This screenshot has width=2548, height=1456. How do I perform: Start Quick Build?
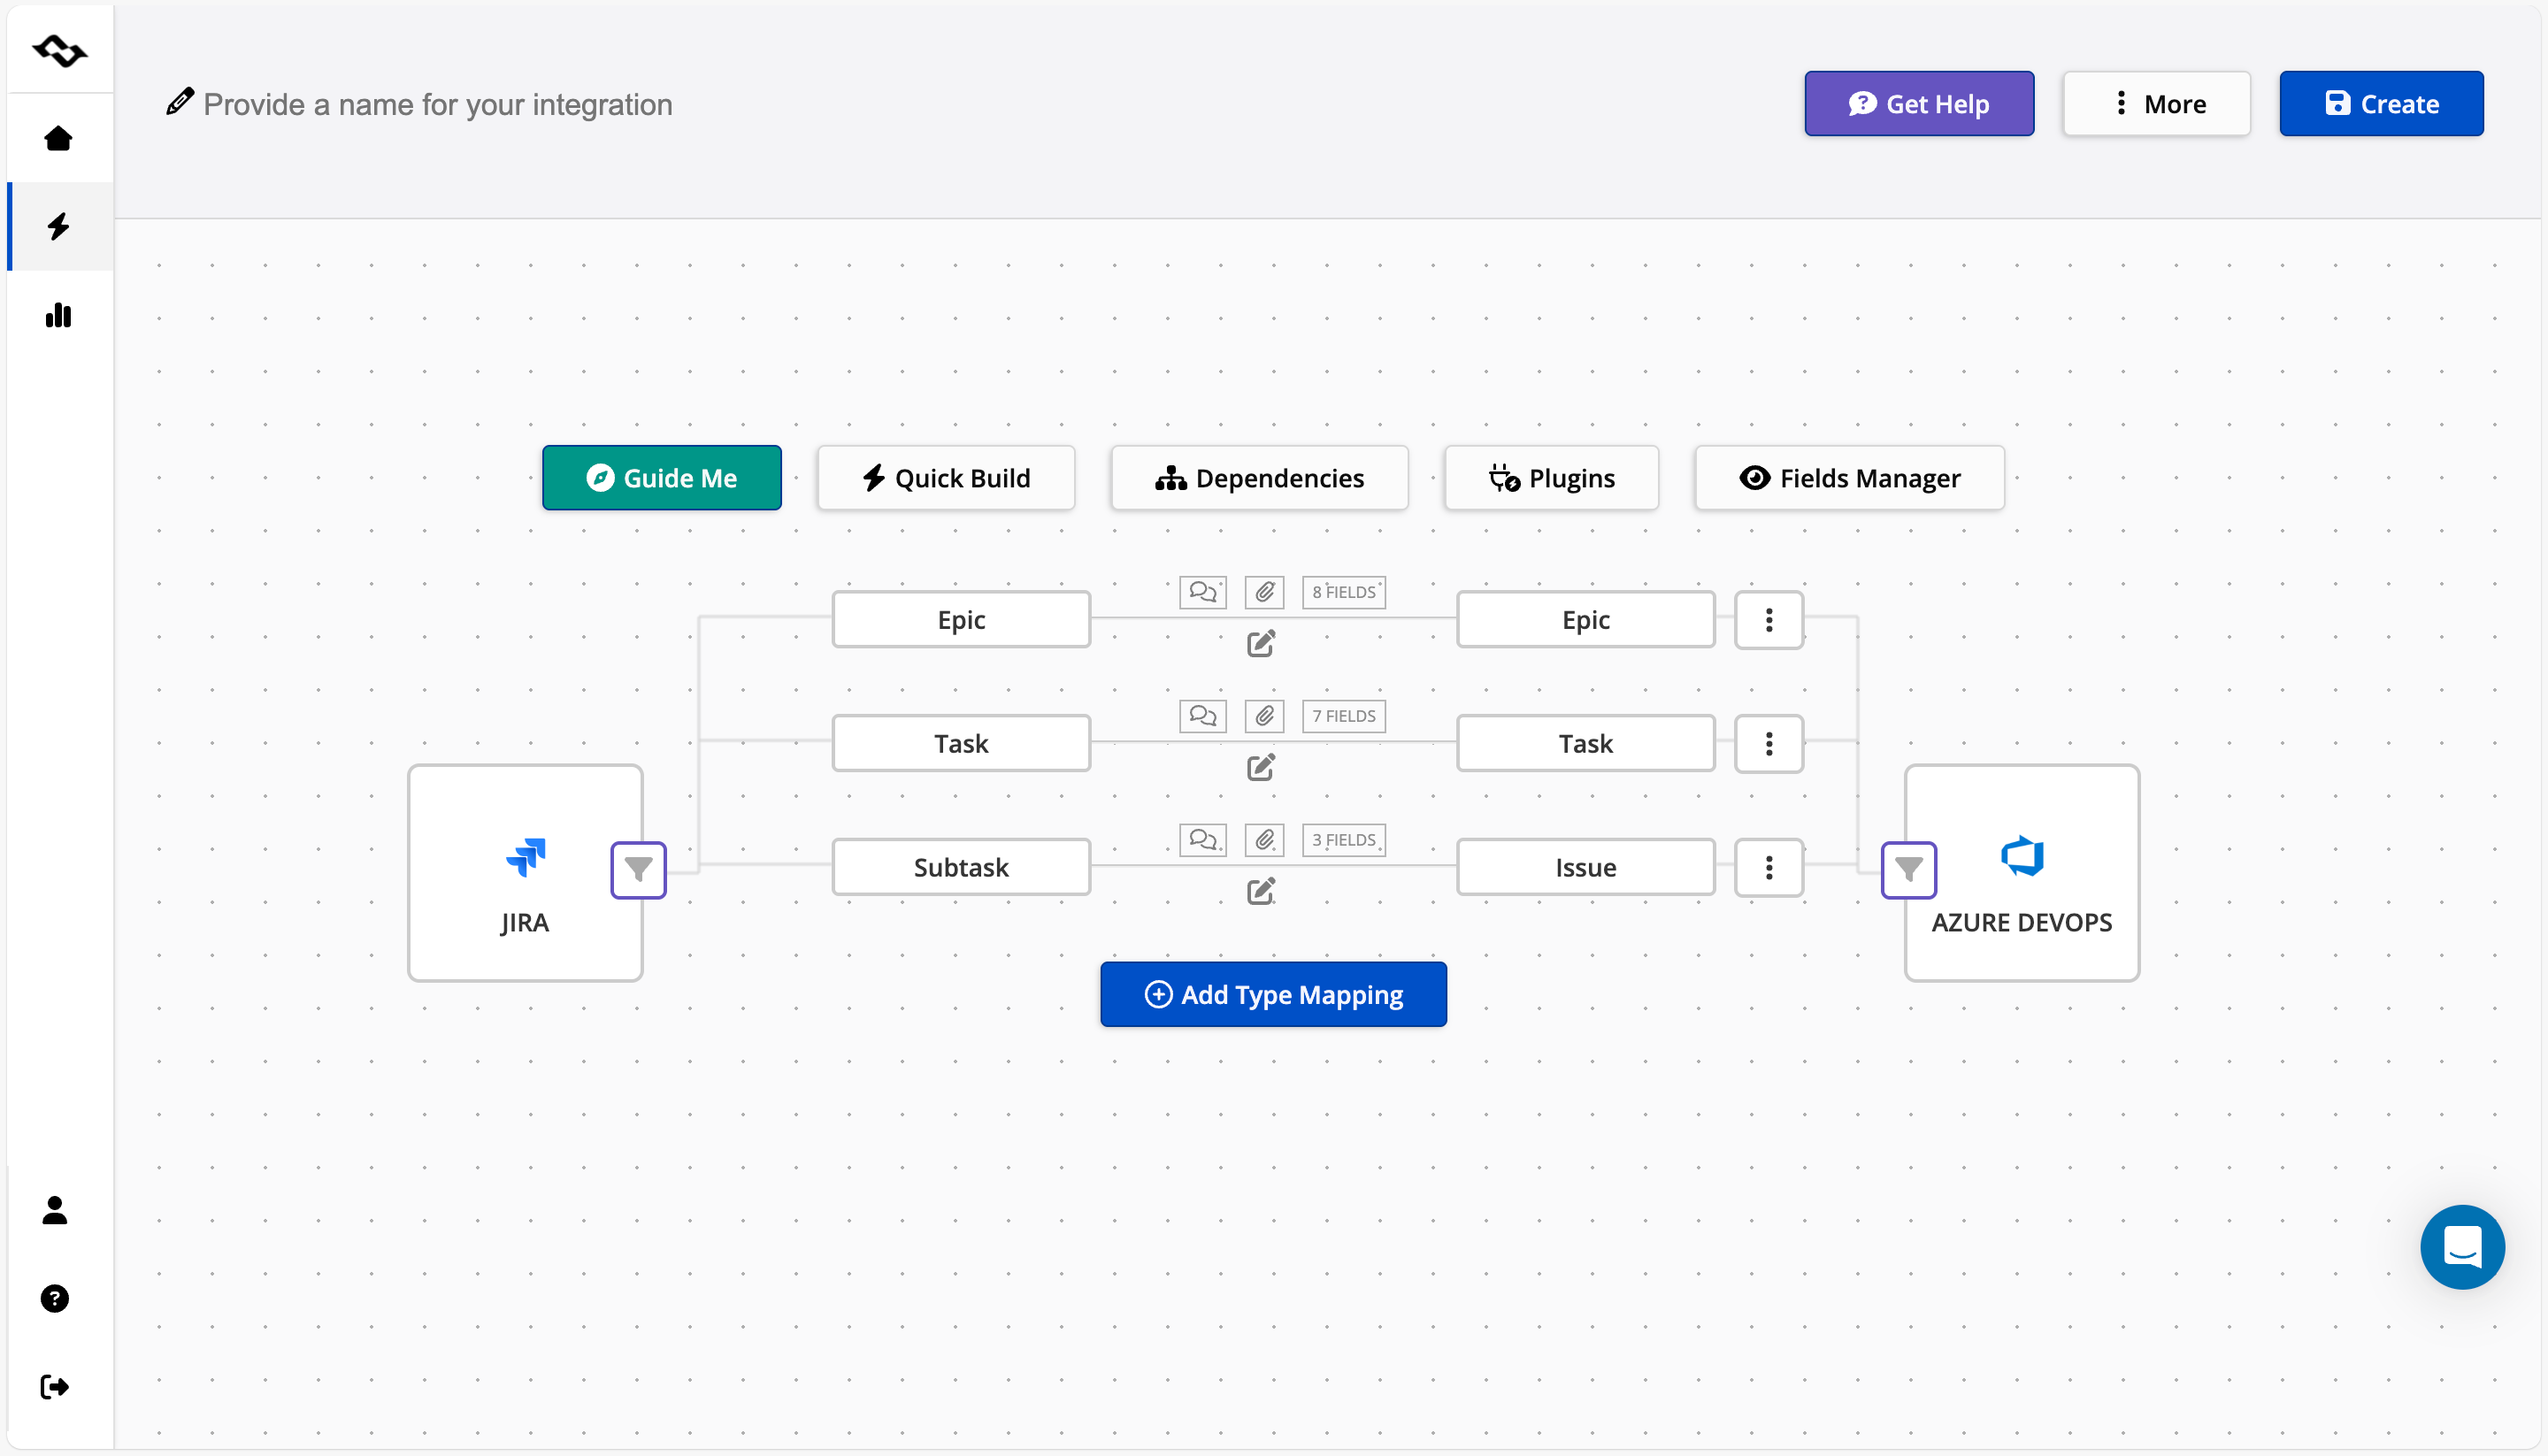point(945,477)
